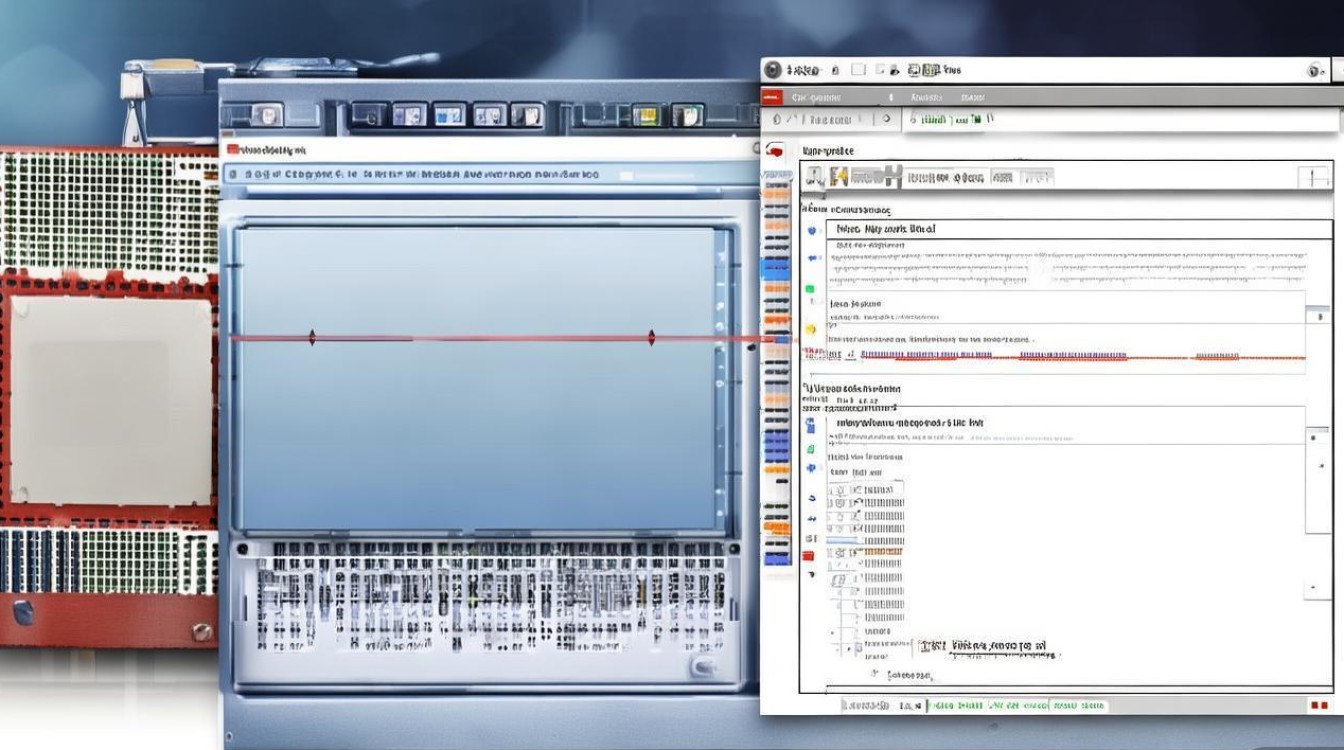This screenshot has width=1344, height=750.
Task: Click the left diamond marker on the red line
Action: (x=312, y=338)
